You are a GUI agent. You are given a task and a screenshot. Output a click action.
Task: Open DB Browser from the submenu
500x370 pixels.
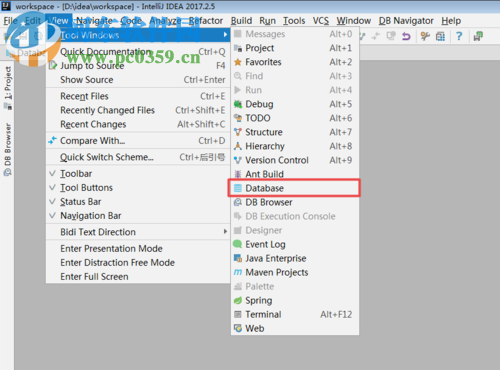295,202
